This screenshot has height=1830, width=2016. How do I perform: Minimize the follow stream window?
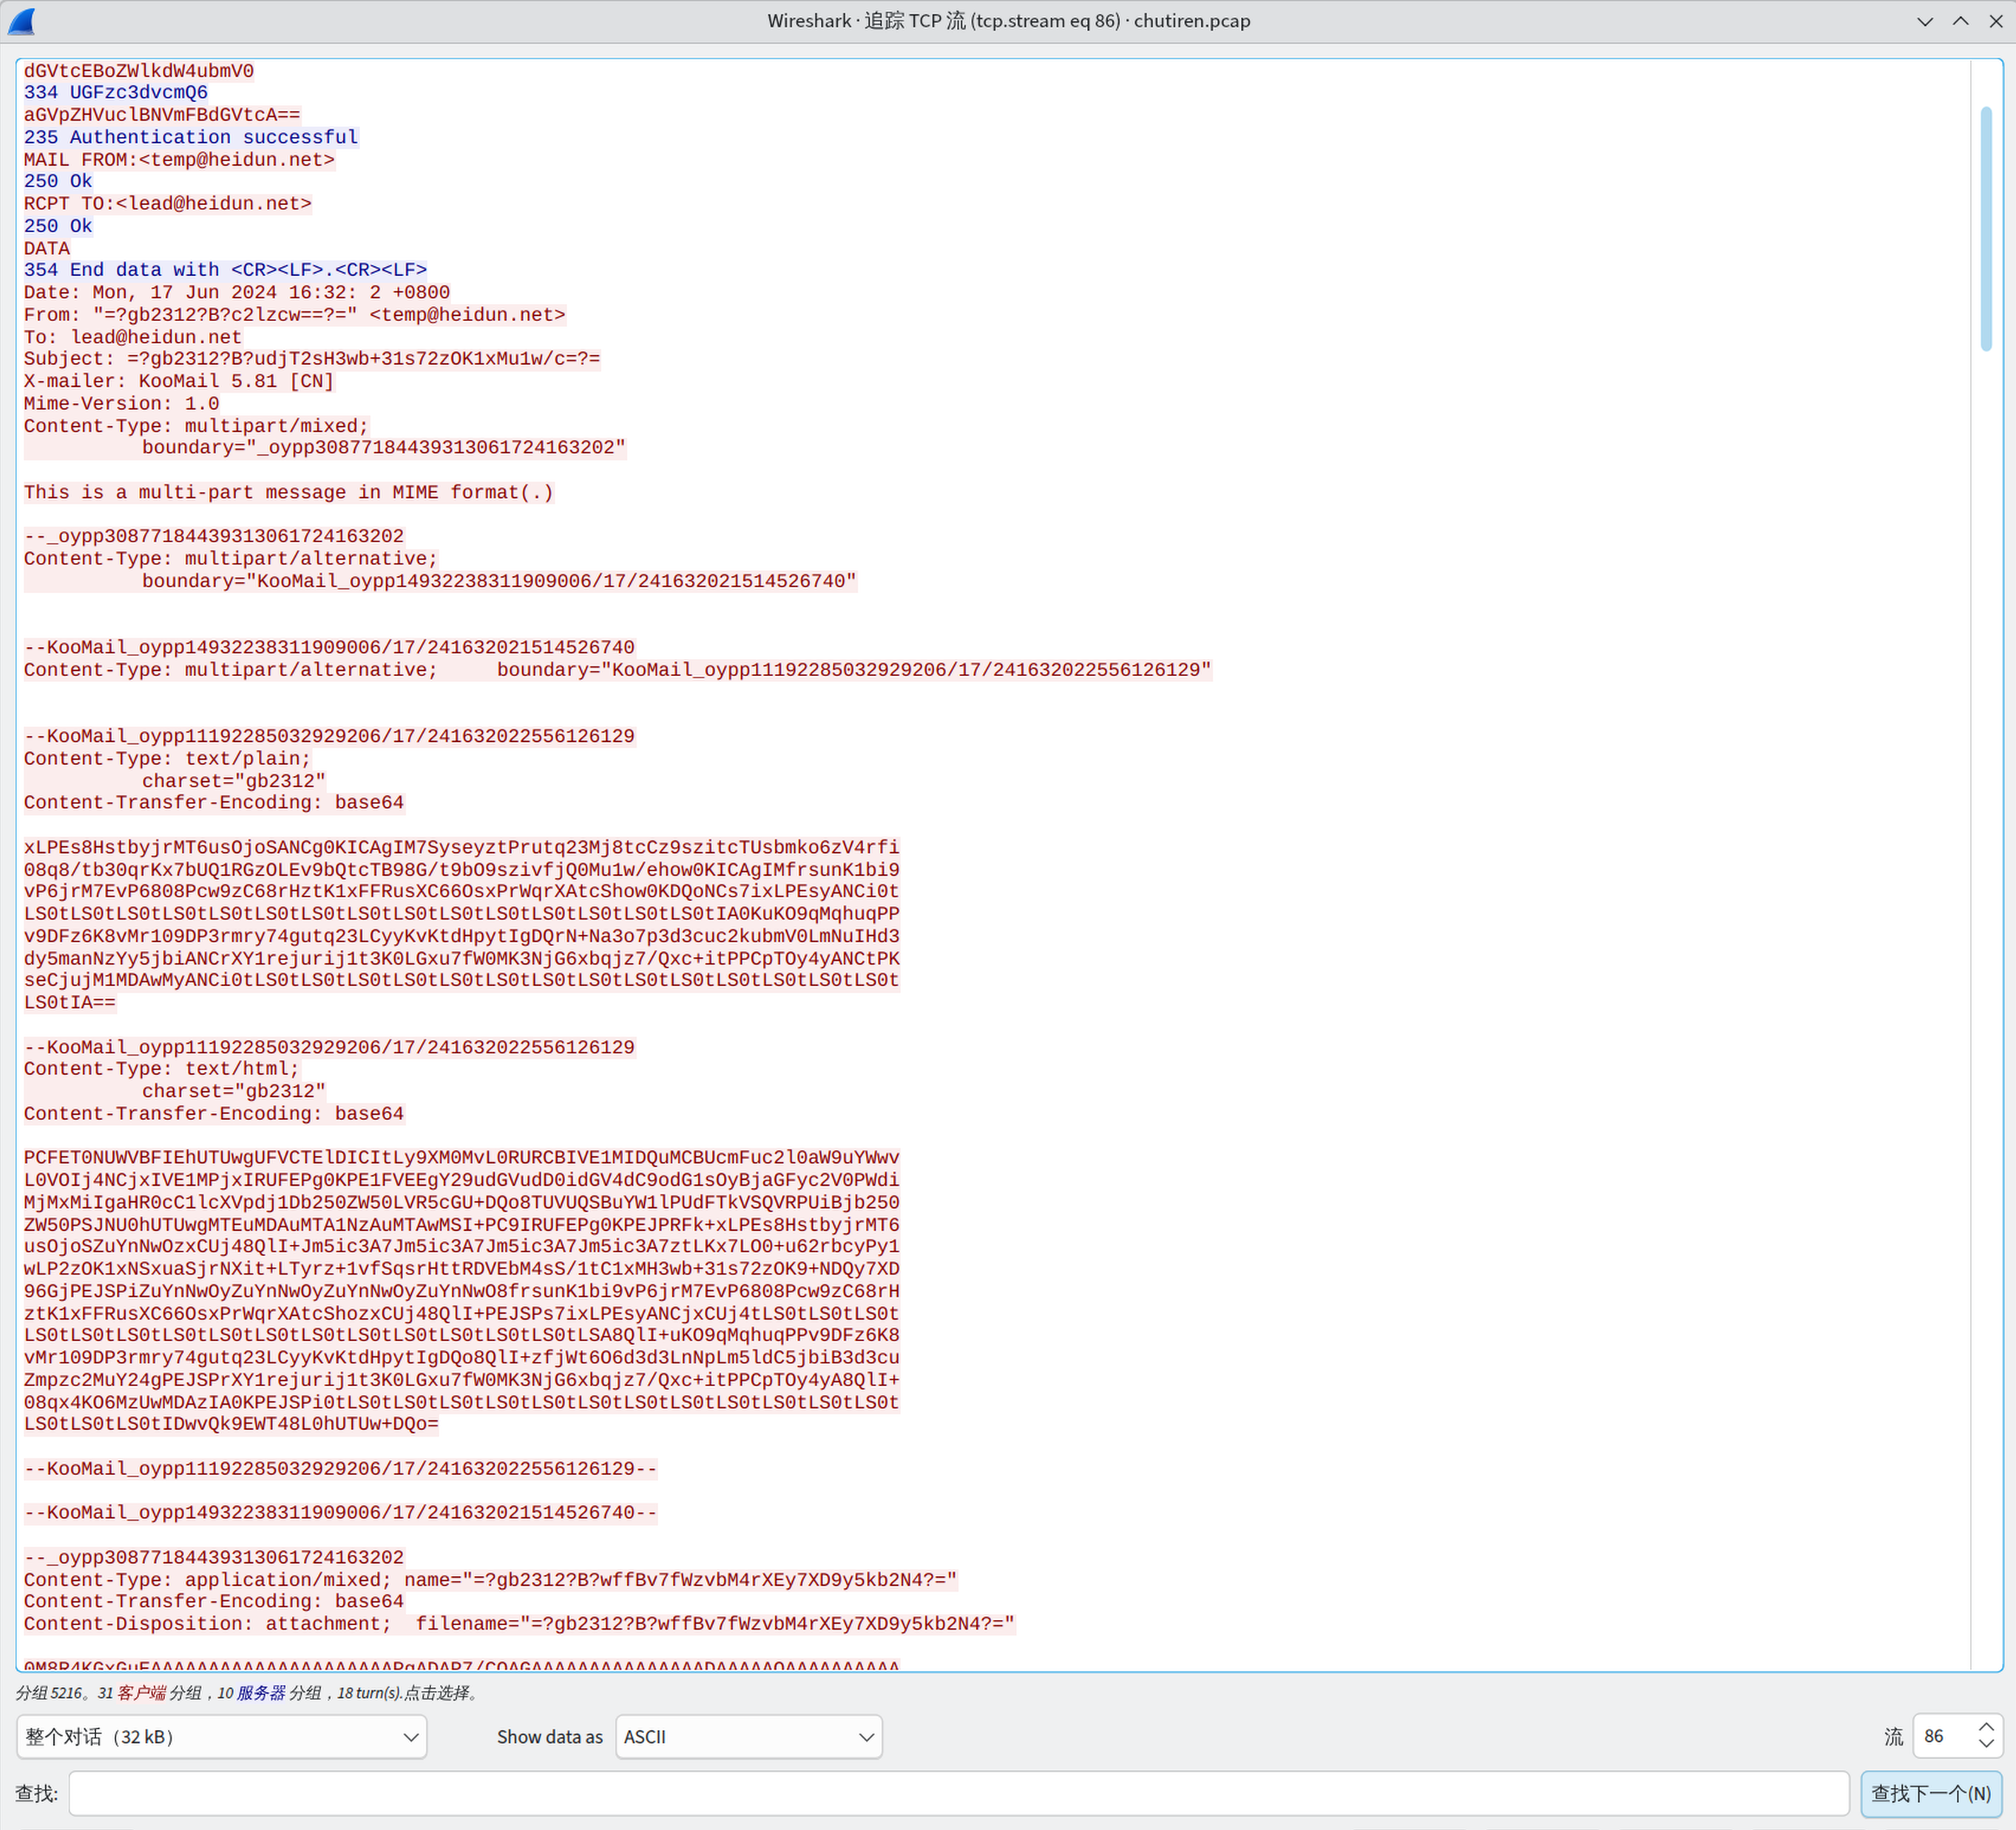pos(1925,21)
